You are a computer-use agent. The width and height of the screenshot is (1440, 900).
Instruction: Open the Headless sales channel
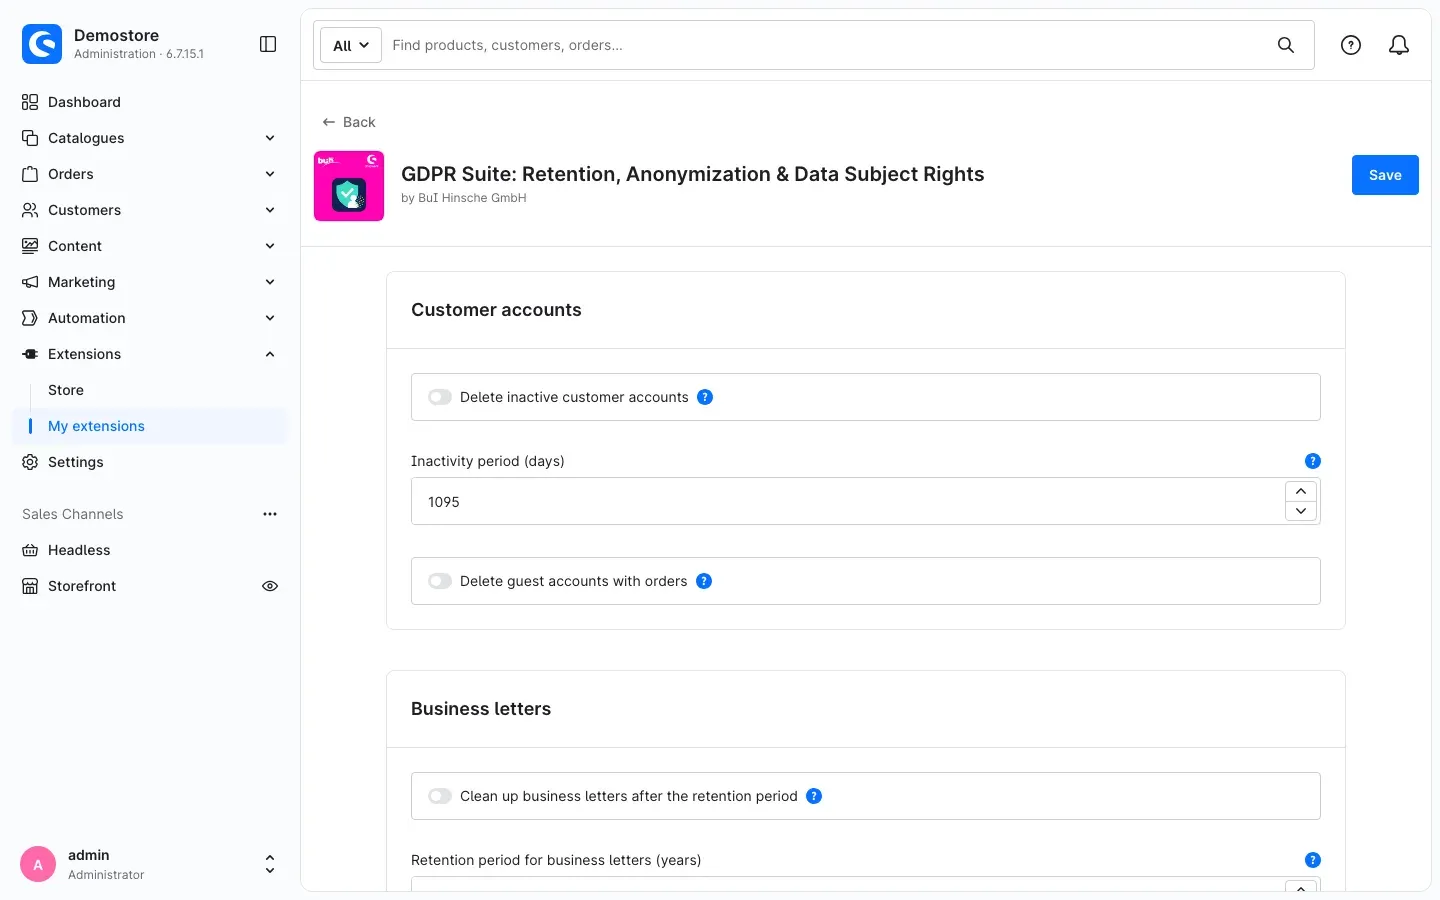[x=79, y=550]
